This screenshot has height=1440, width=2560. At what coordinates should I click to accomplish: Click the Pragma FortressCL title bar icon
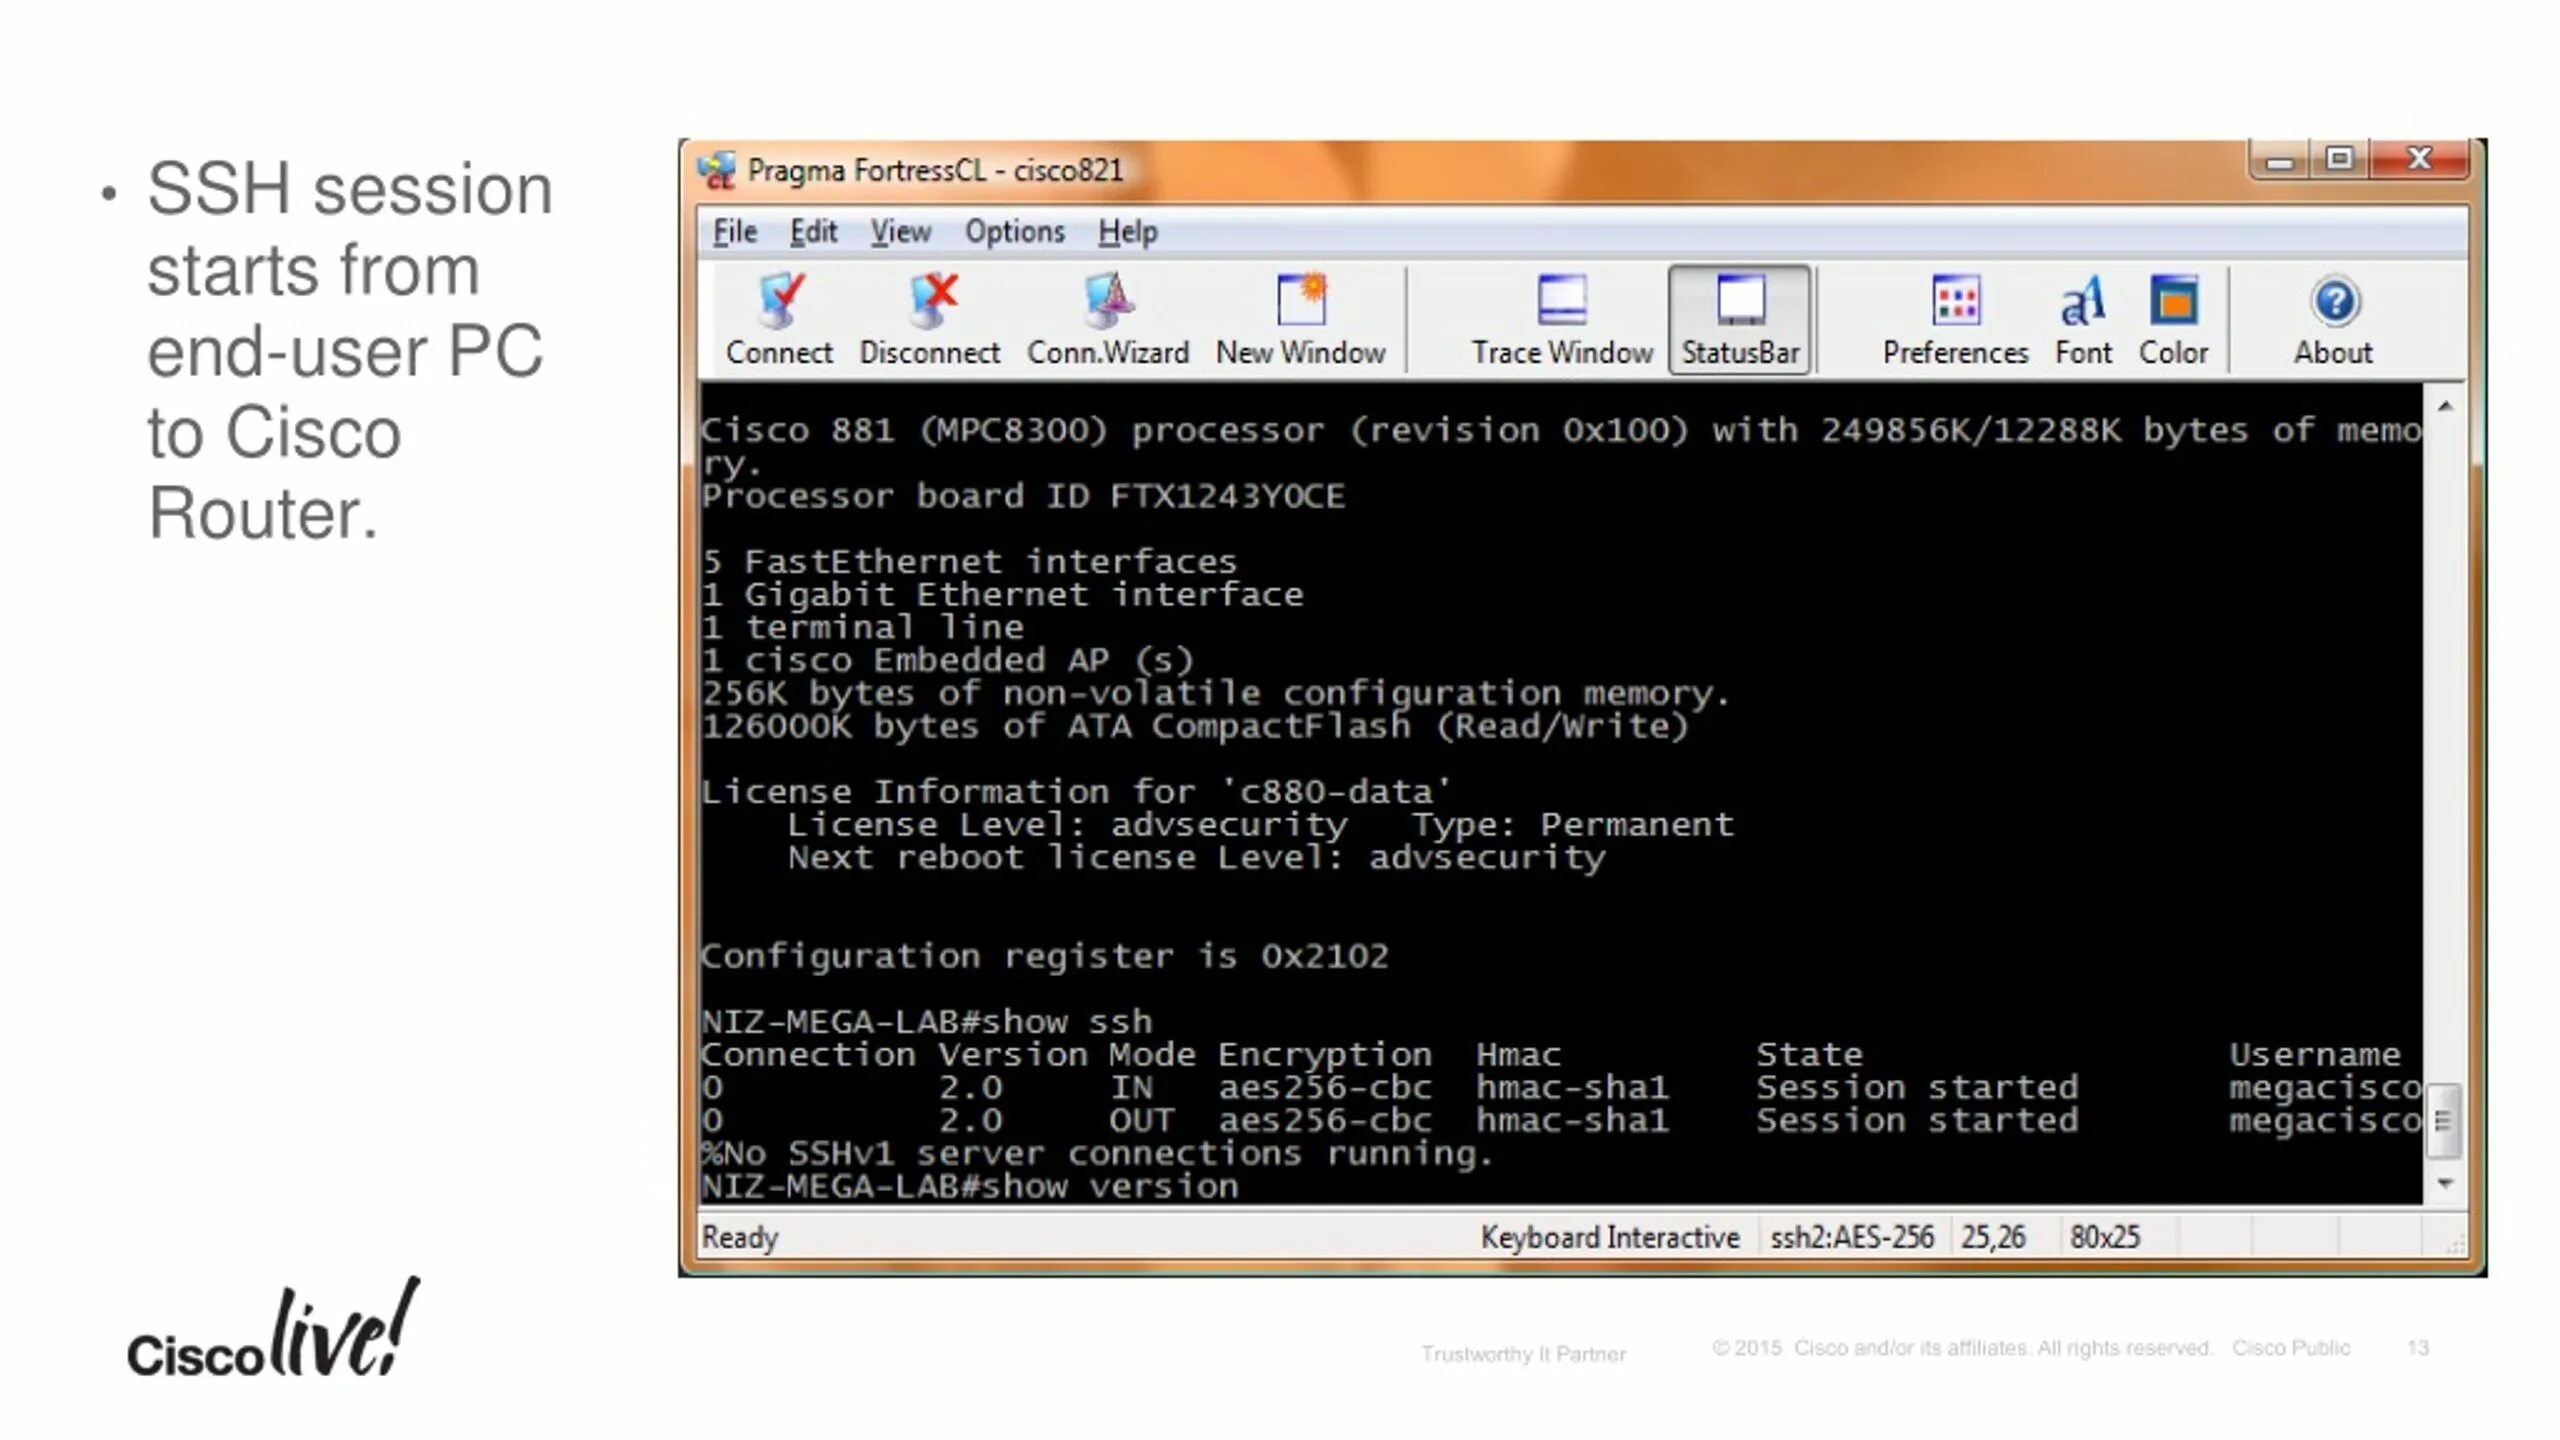click(x=716, y=170)
